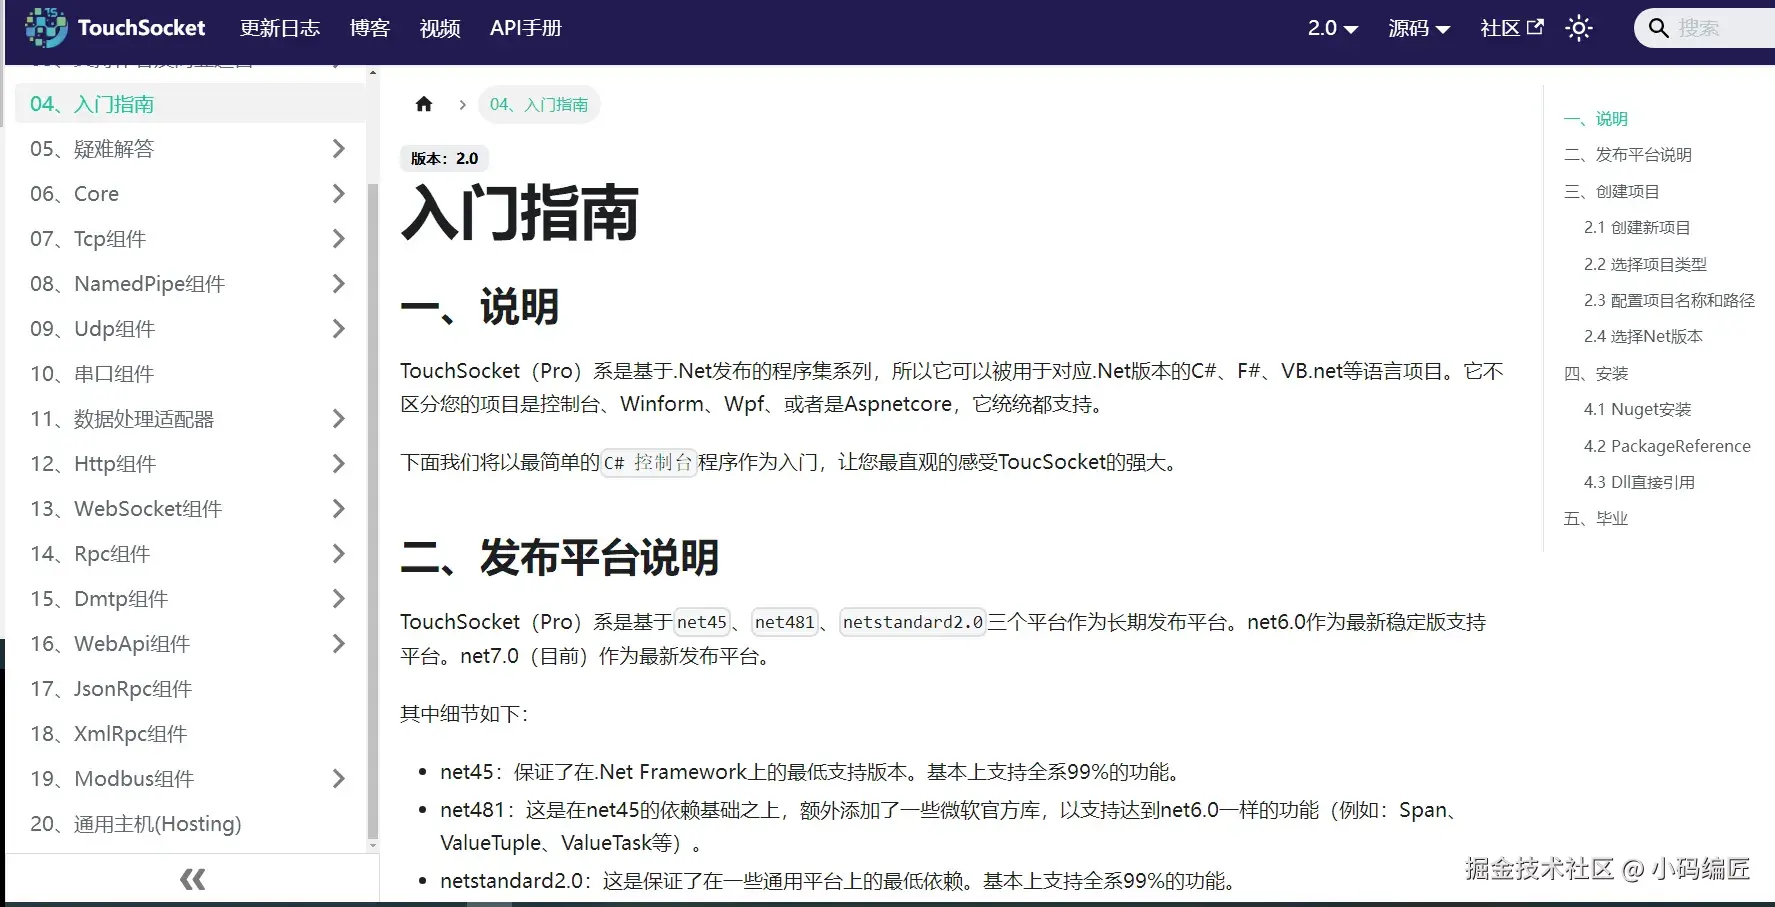Open 更新日志 in the navbar
This screenshot has height=907, width=1775.
[280, 28]
